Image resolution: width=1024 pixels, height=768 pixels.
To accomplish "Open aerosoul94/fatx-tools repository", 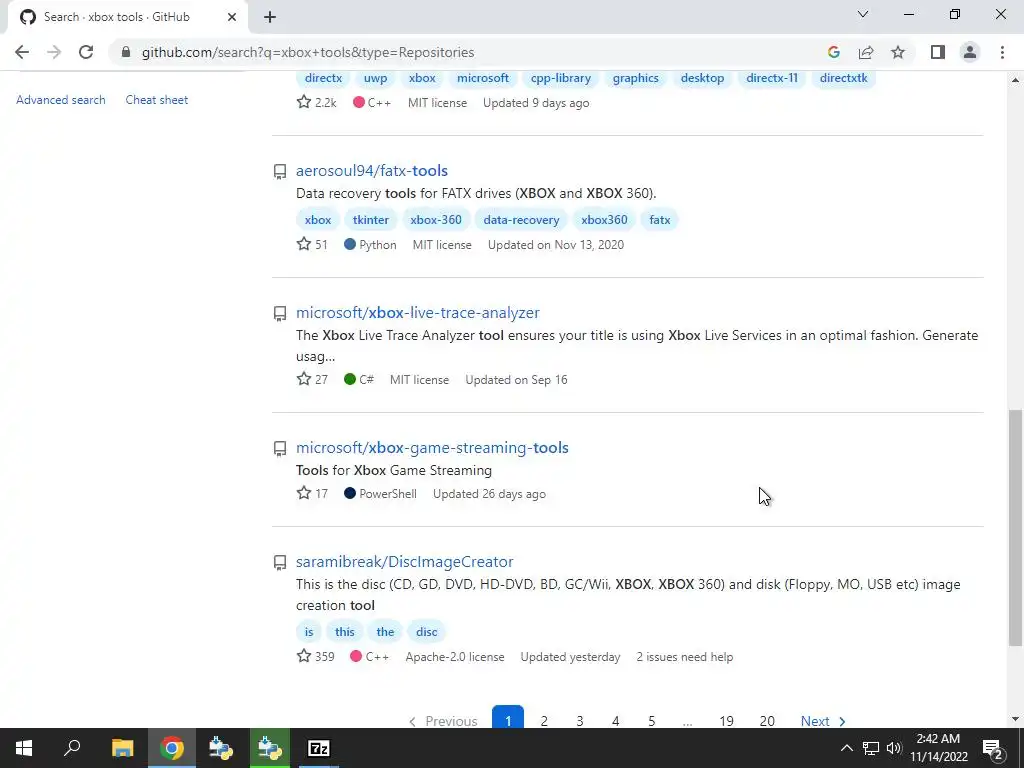I will pos(372,170).
